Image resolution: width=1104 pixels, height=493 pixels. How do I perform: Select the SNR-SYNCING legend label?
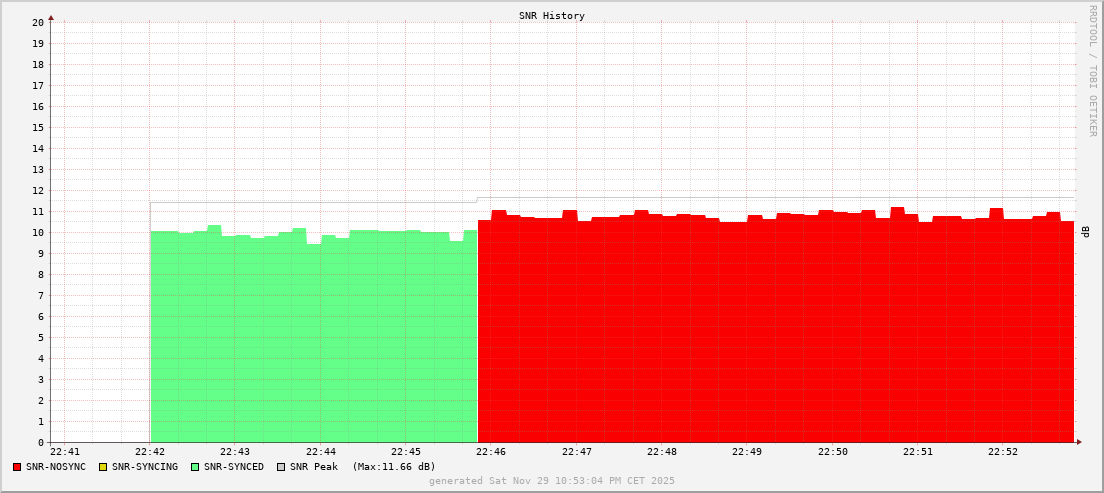click(145, 467)
